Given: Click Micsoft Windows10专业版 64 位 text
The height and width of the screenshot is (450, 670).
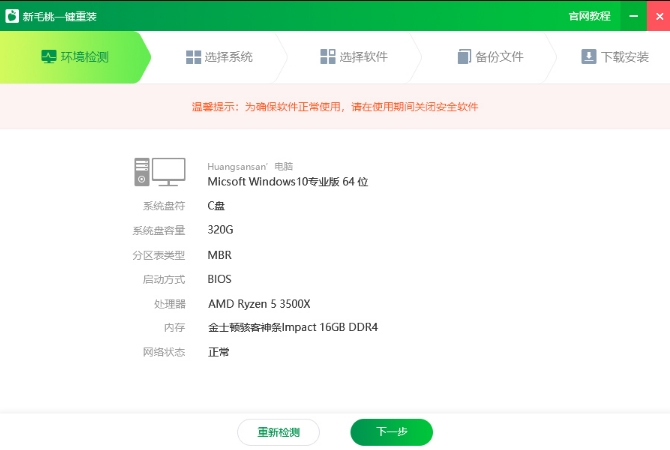Looking at the screenshot, I should (288, 182).
